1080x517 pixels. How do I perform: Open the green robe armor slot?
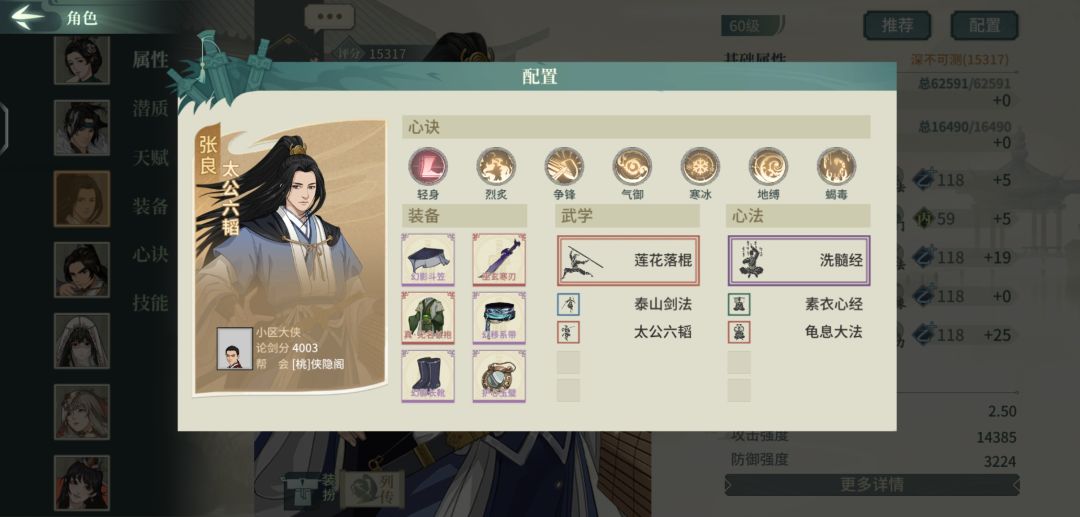(x=428, y=317)
